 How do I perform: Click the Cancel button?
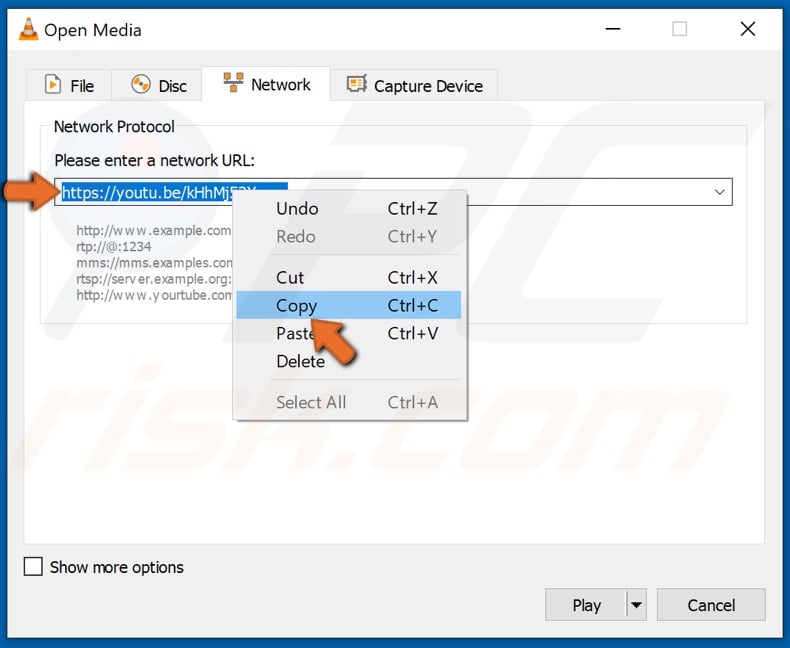(x=711, y=605)
